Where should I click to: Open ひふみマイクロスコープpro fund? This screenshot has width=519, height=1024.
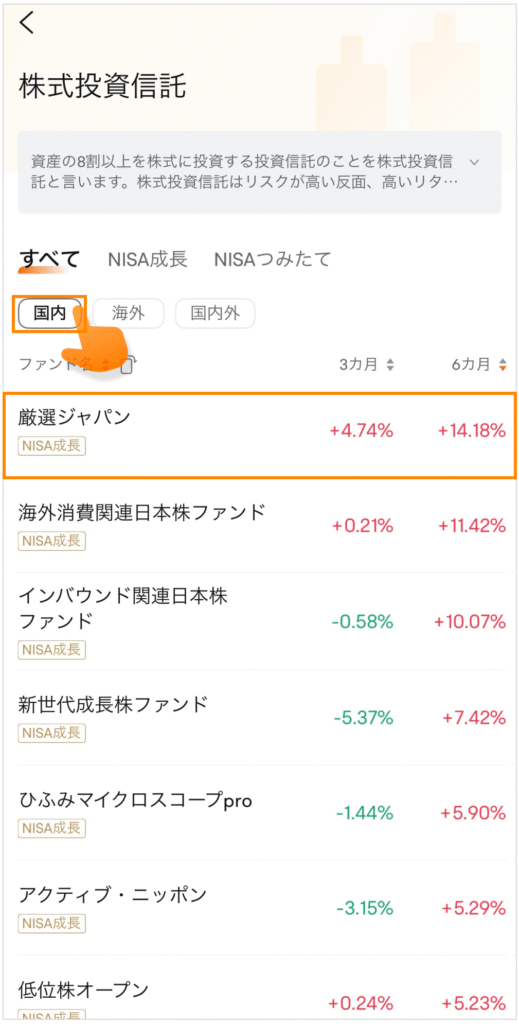[x=259, y=812]
